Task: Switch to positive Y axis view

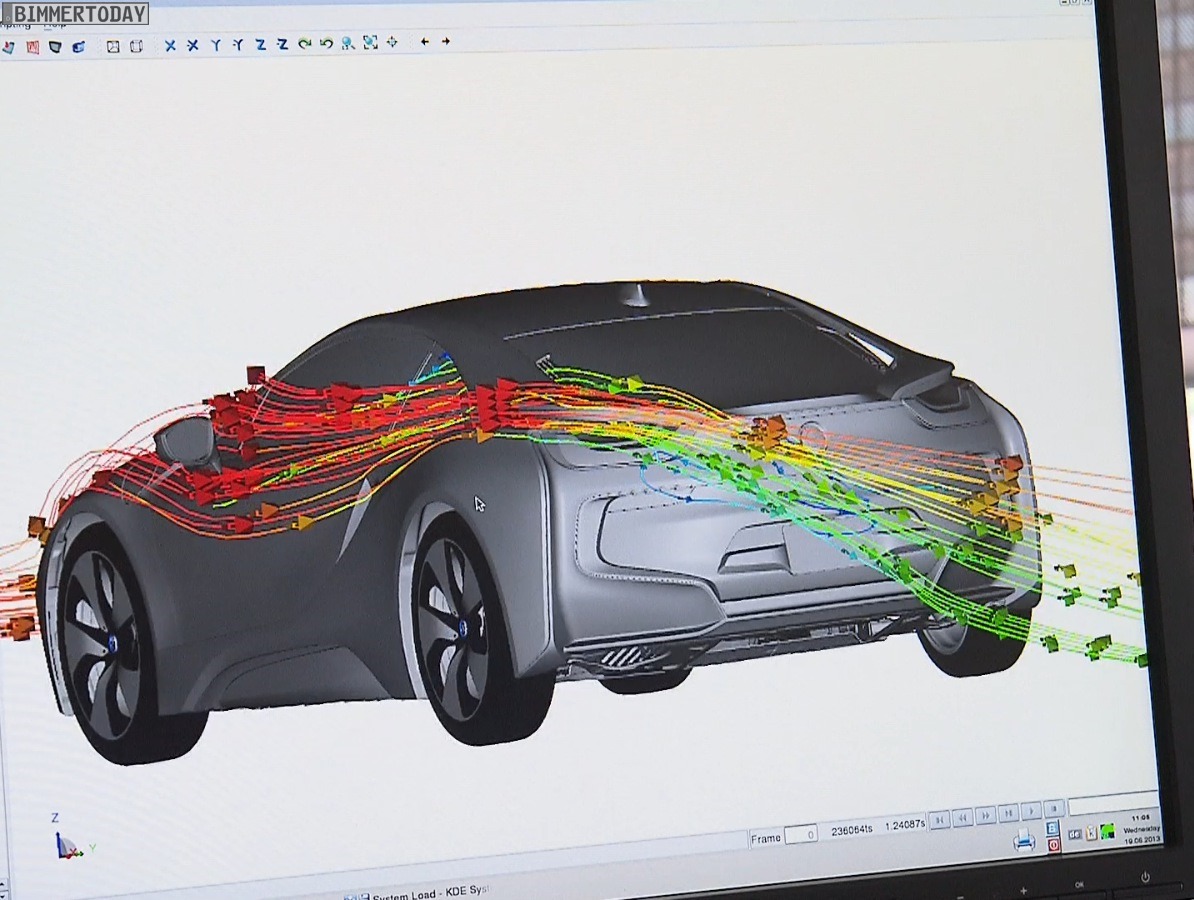Action: click(x=215, y=45)
